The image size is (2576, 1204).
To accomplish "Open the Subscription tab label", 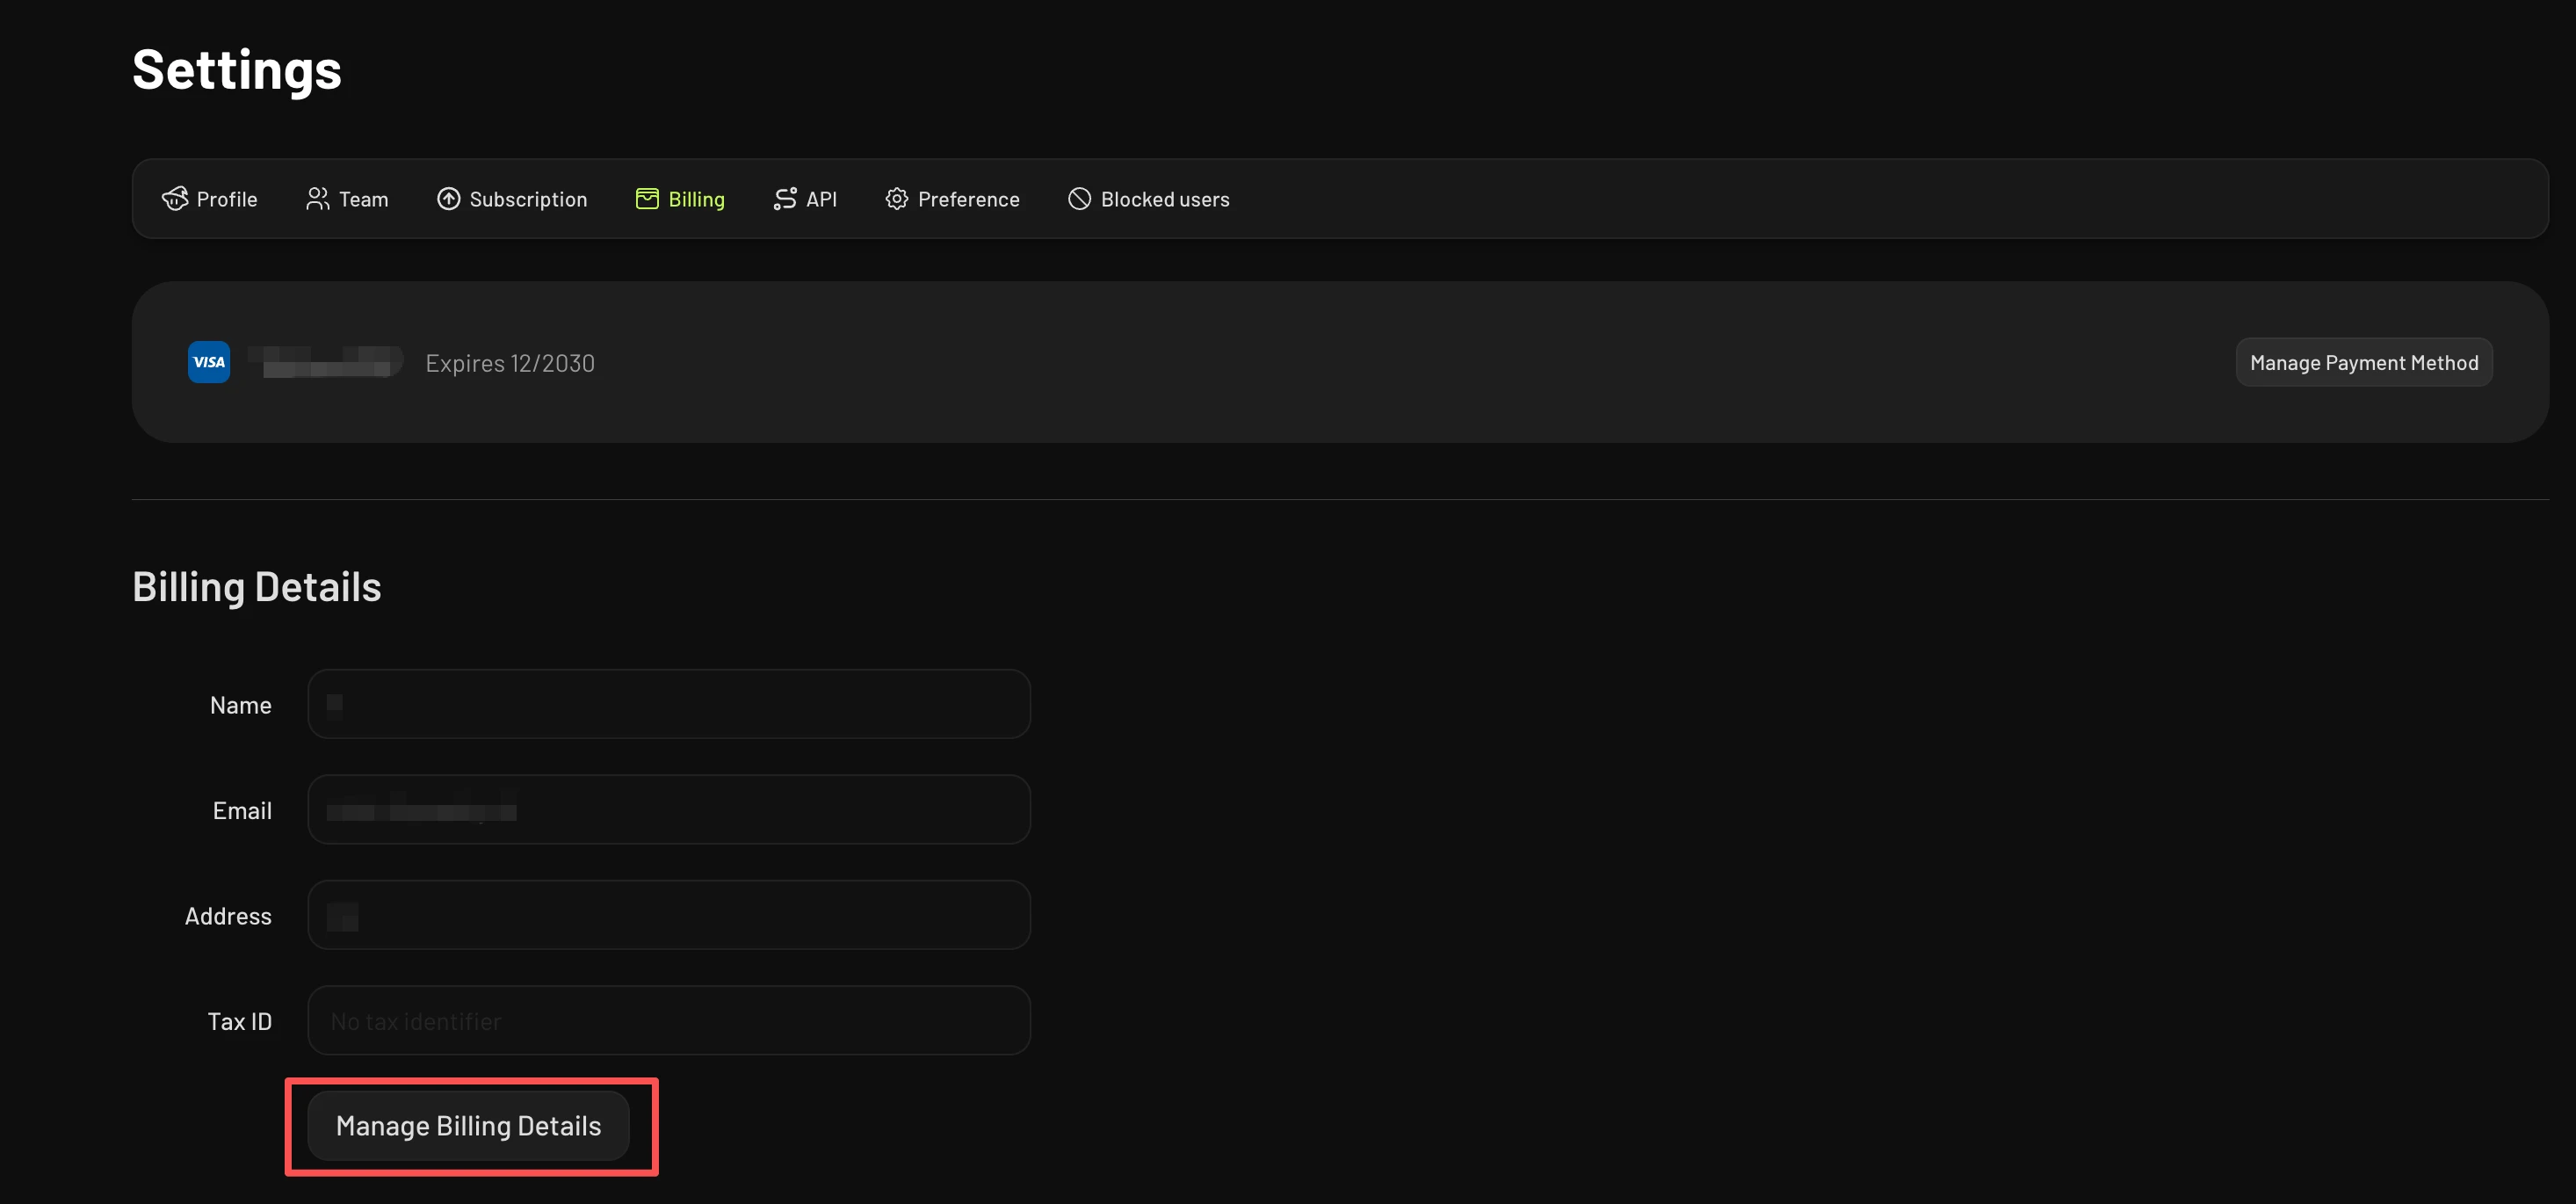I will 529,199.
